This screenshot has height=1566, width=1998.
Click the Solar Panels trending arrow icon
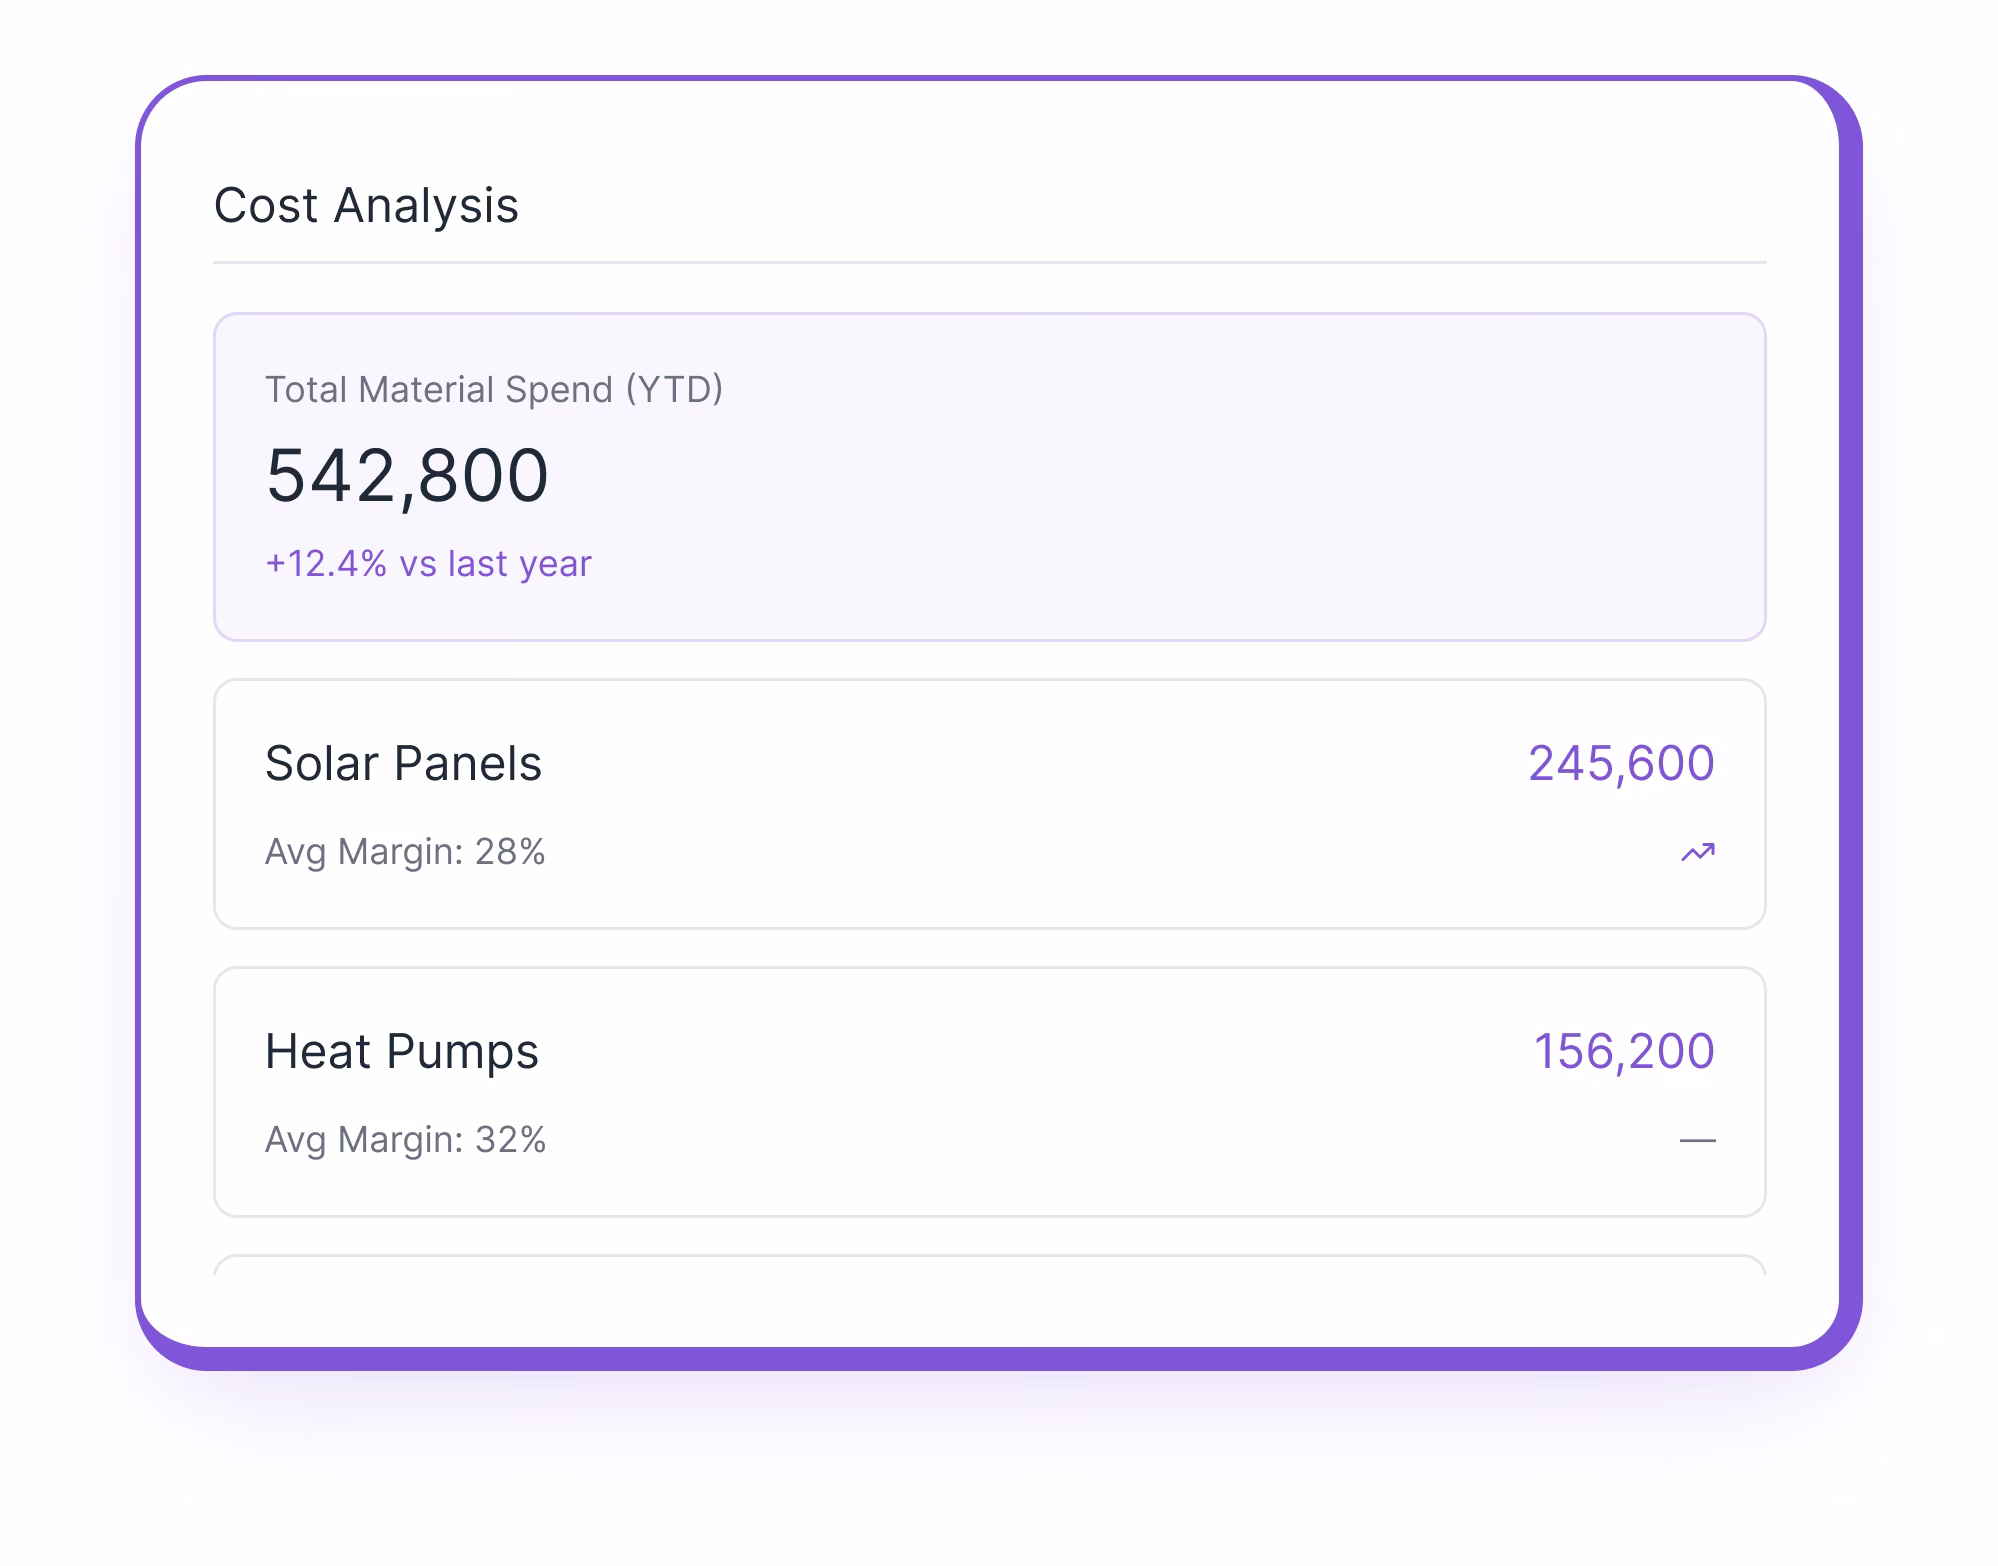1700,852
